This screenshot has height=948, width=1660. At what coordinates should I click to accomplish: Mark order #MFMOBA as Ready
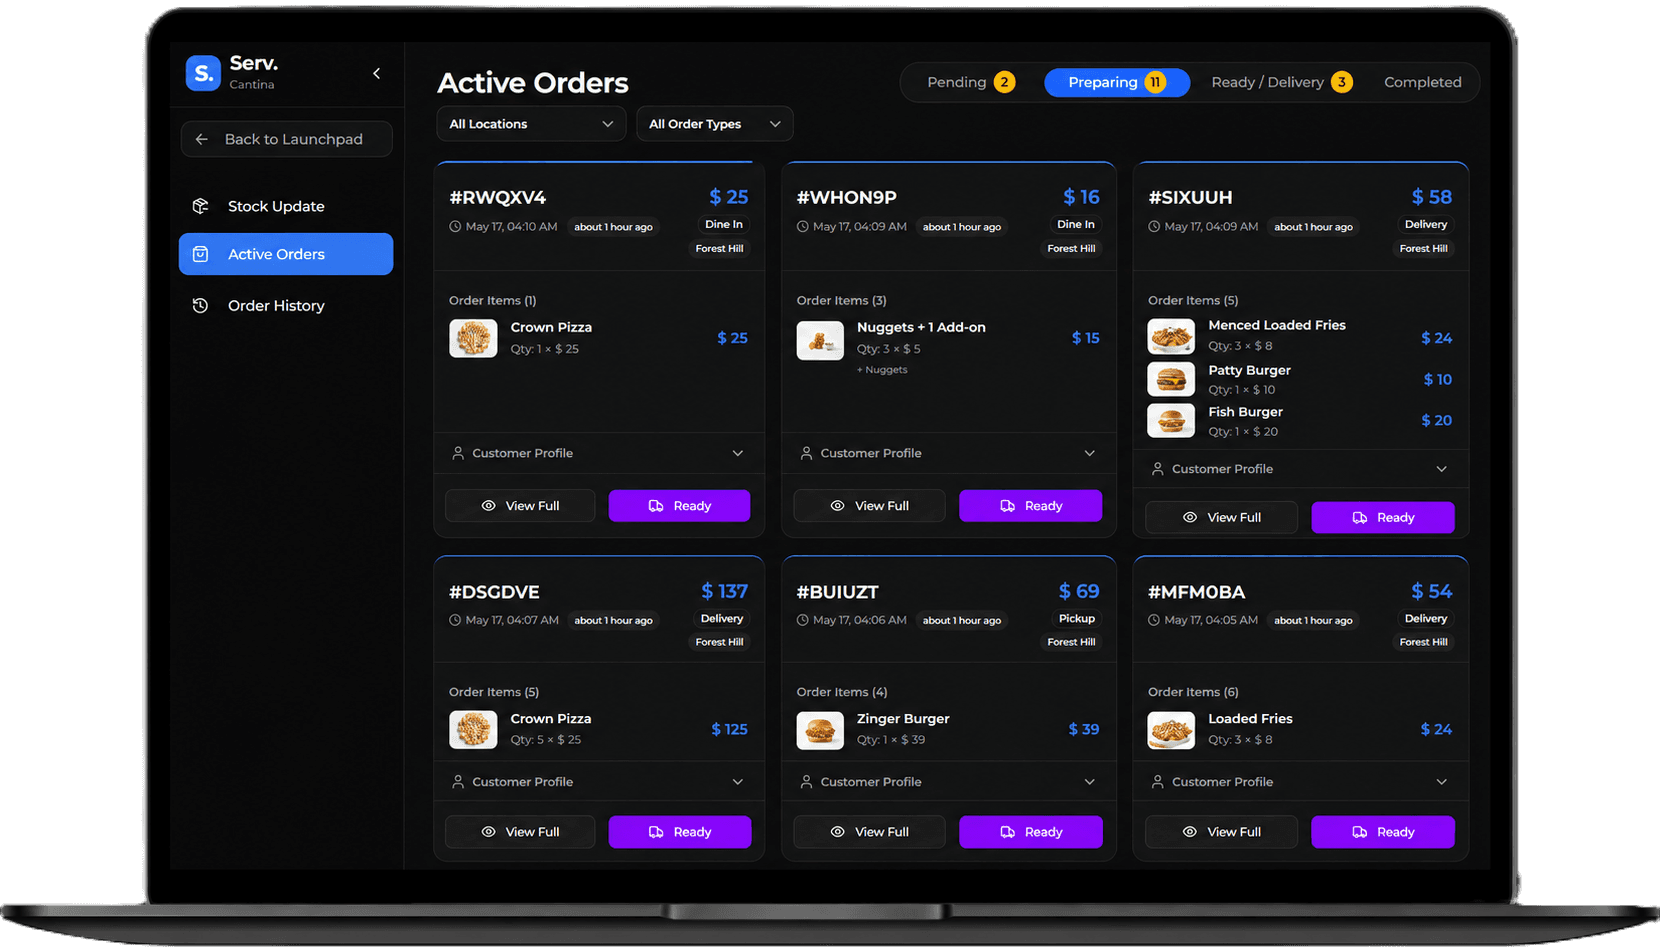[1383, 832]
